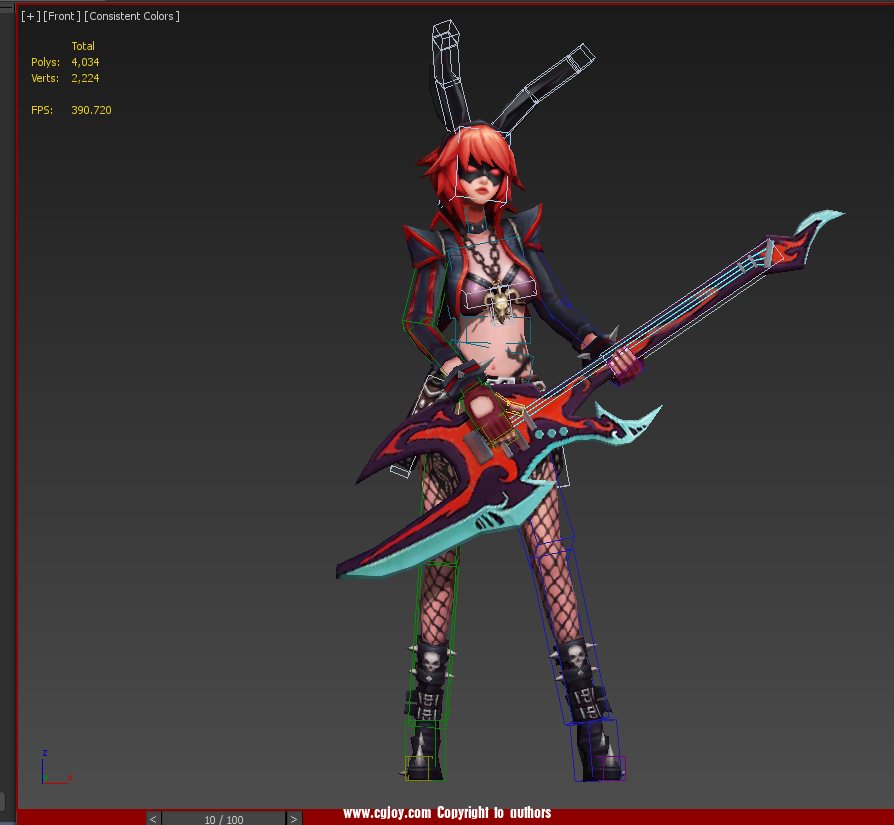Open the [Consistent Colors] shading menu
The width and height of the screenshot is (894, 825).
click(132, 16)
